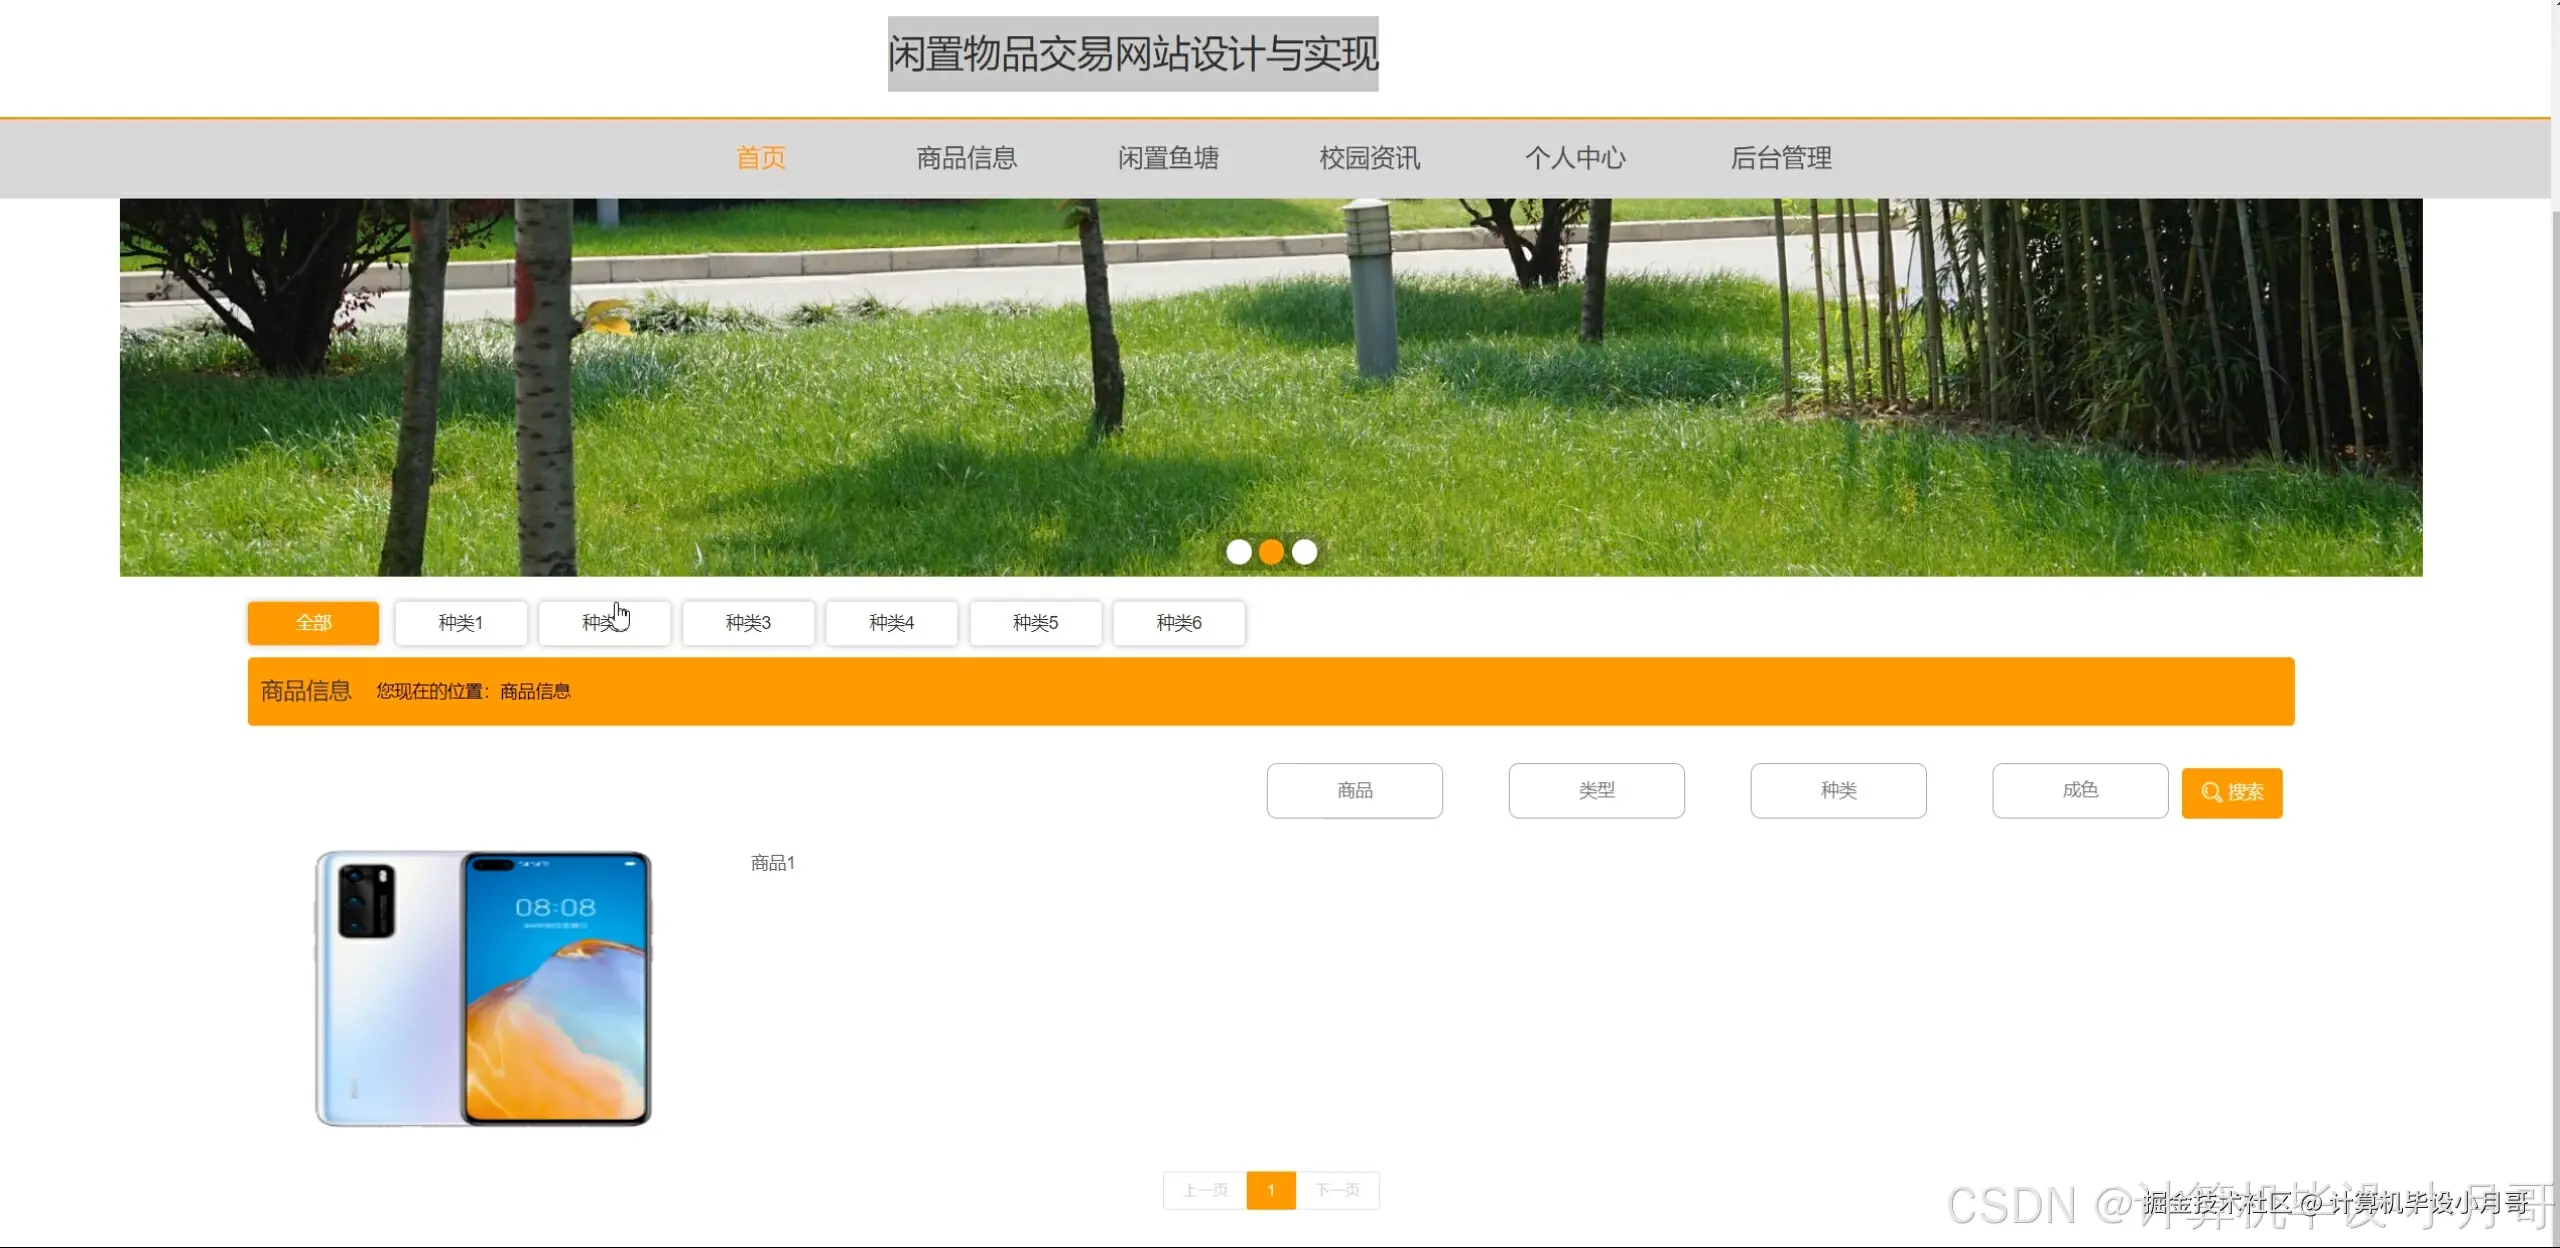Focus the 商品 search input field

pos(1354,791)
